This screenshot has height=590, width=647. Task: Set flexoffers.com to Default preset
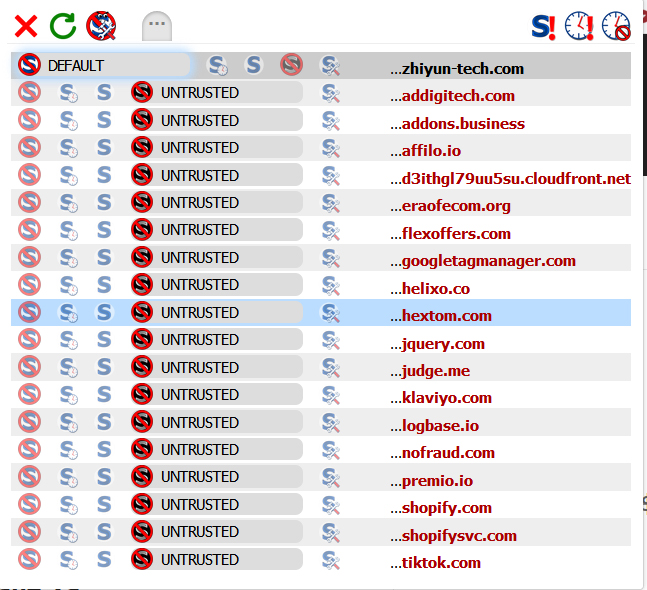(29, 230)
